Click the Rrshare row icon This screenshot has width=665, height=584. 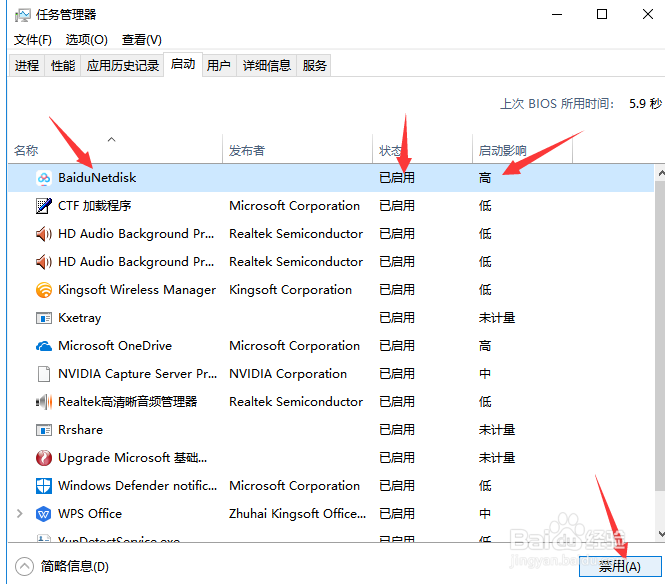(44, 430)
